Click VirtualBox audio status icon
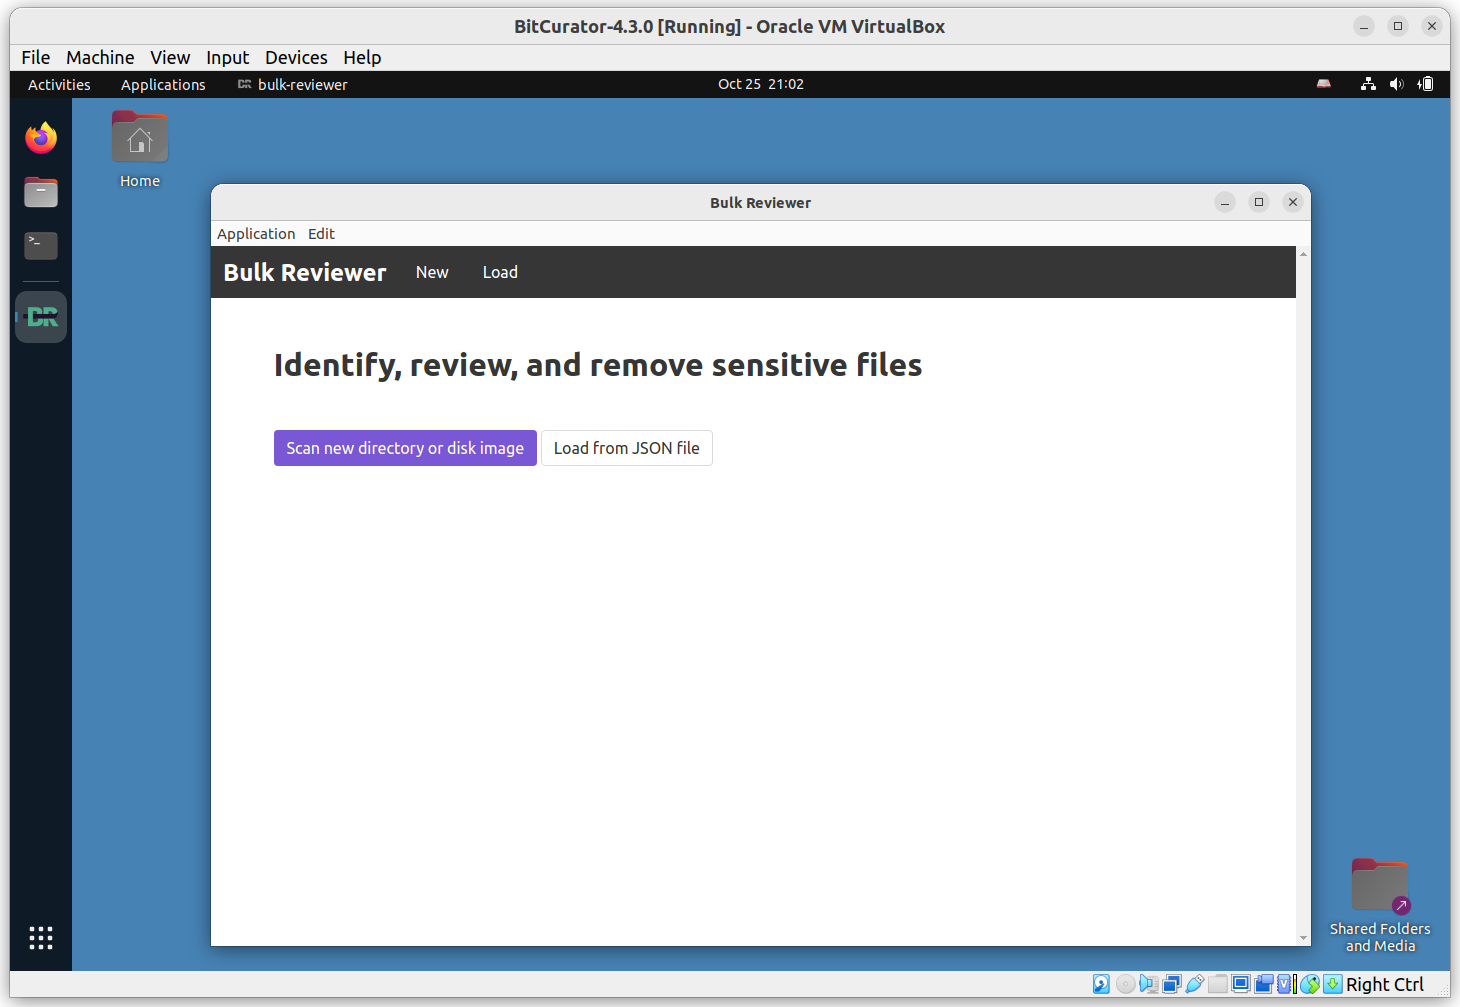The height and width of the screenshot is (1007, 1460). point(1149,984)
